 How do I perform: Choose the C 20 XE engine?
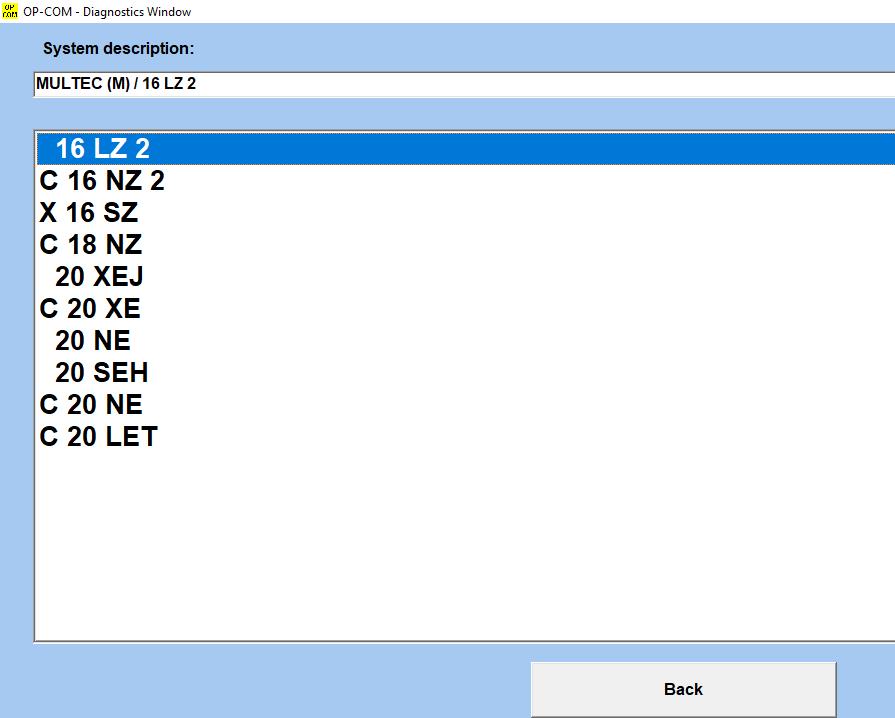(x=466, y=309)
